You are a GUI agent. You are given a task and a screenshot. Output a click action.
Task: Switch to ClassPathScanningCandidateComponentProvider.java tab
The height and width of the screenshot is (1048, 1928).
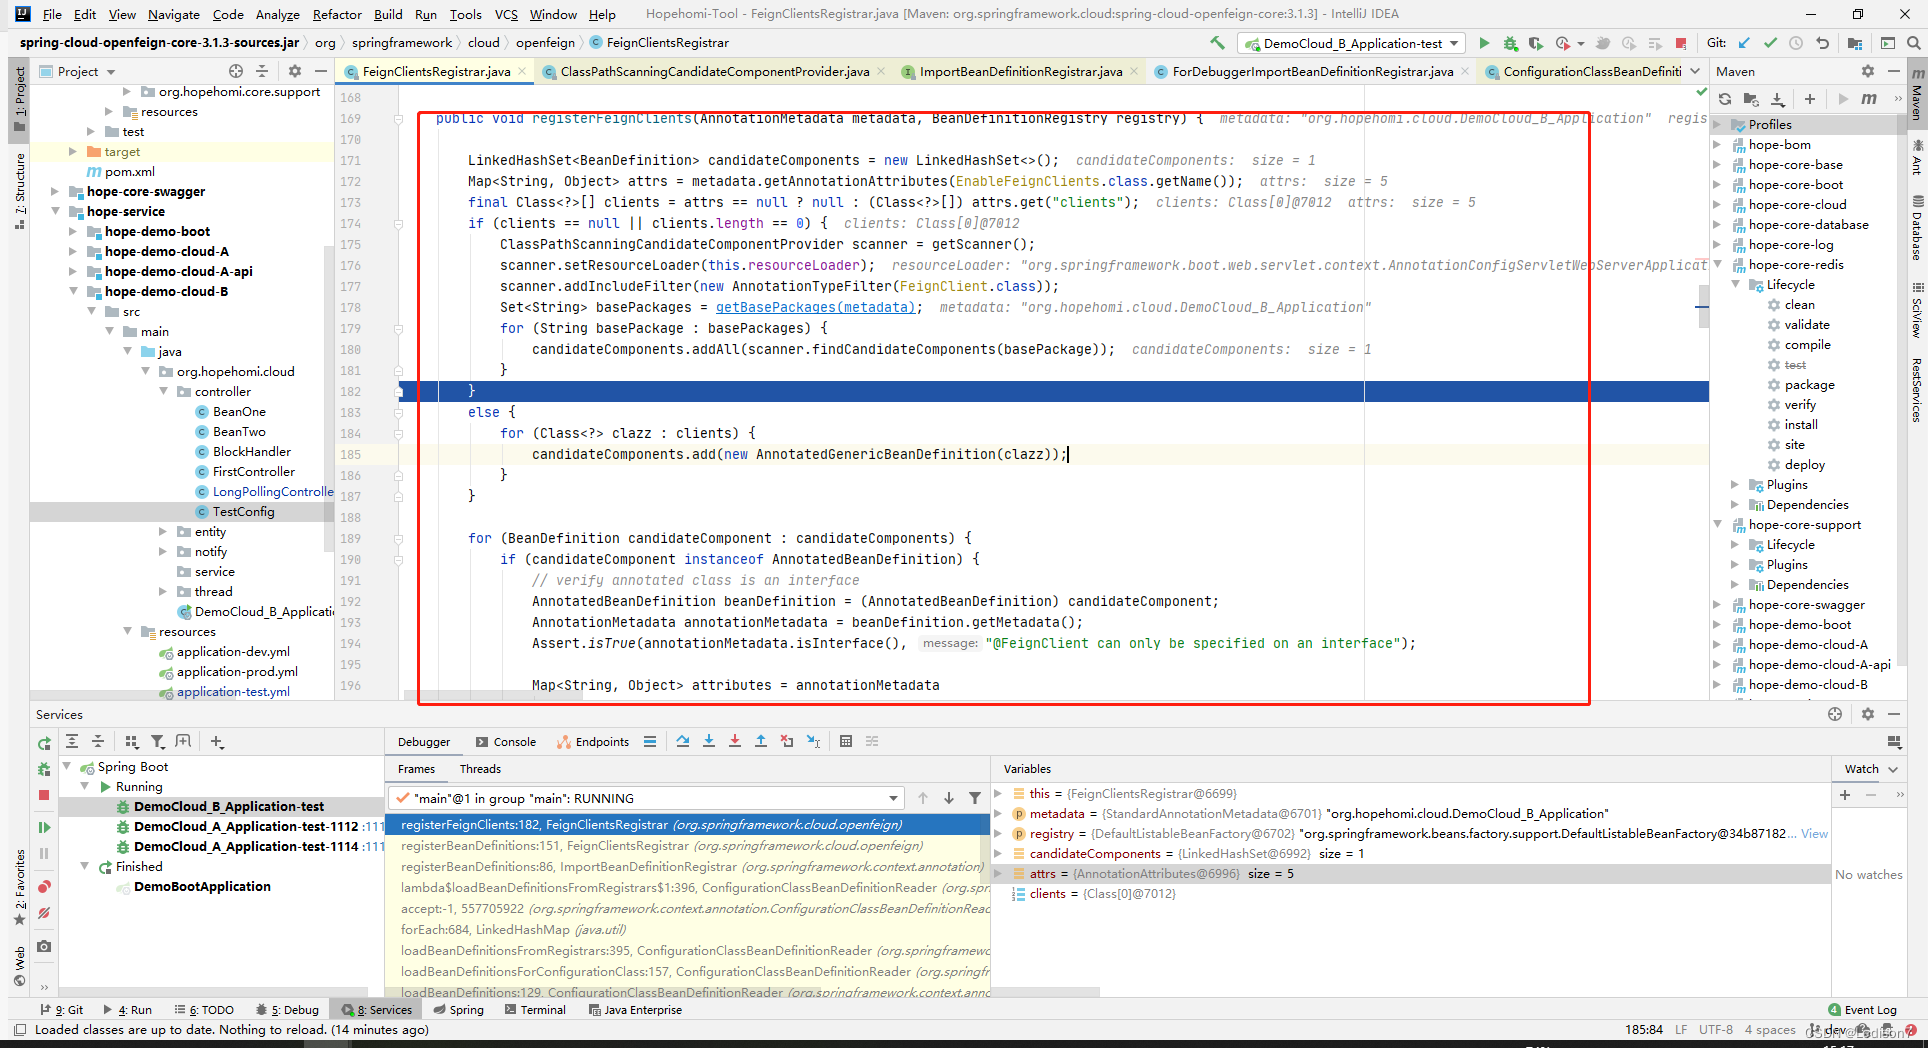[x=714, y=71]
